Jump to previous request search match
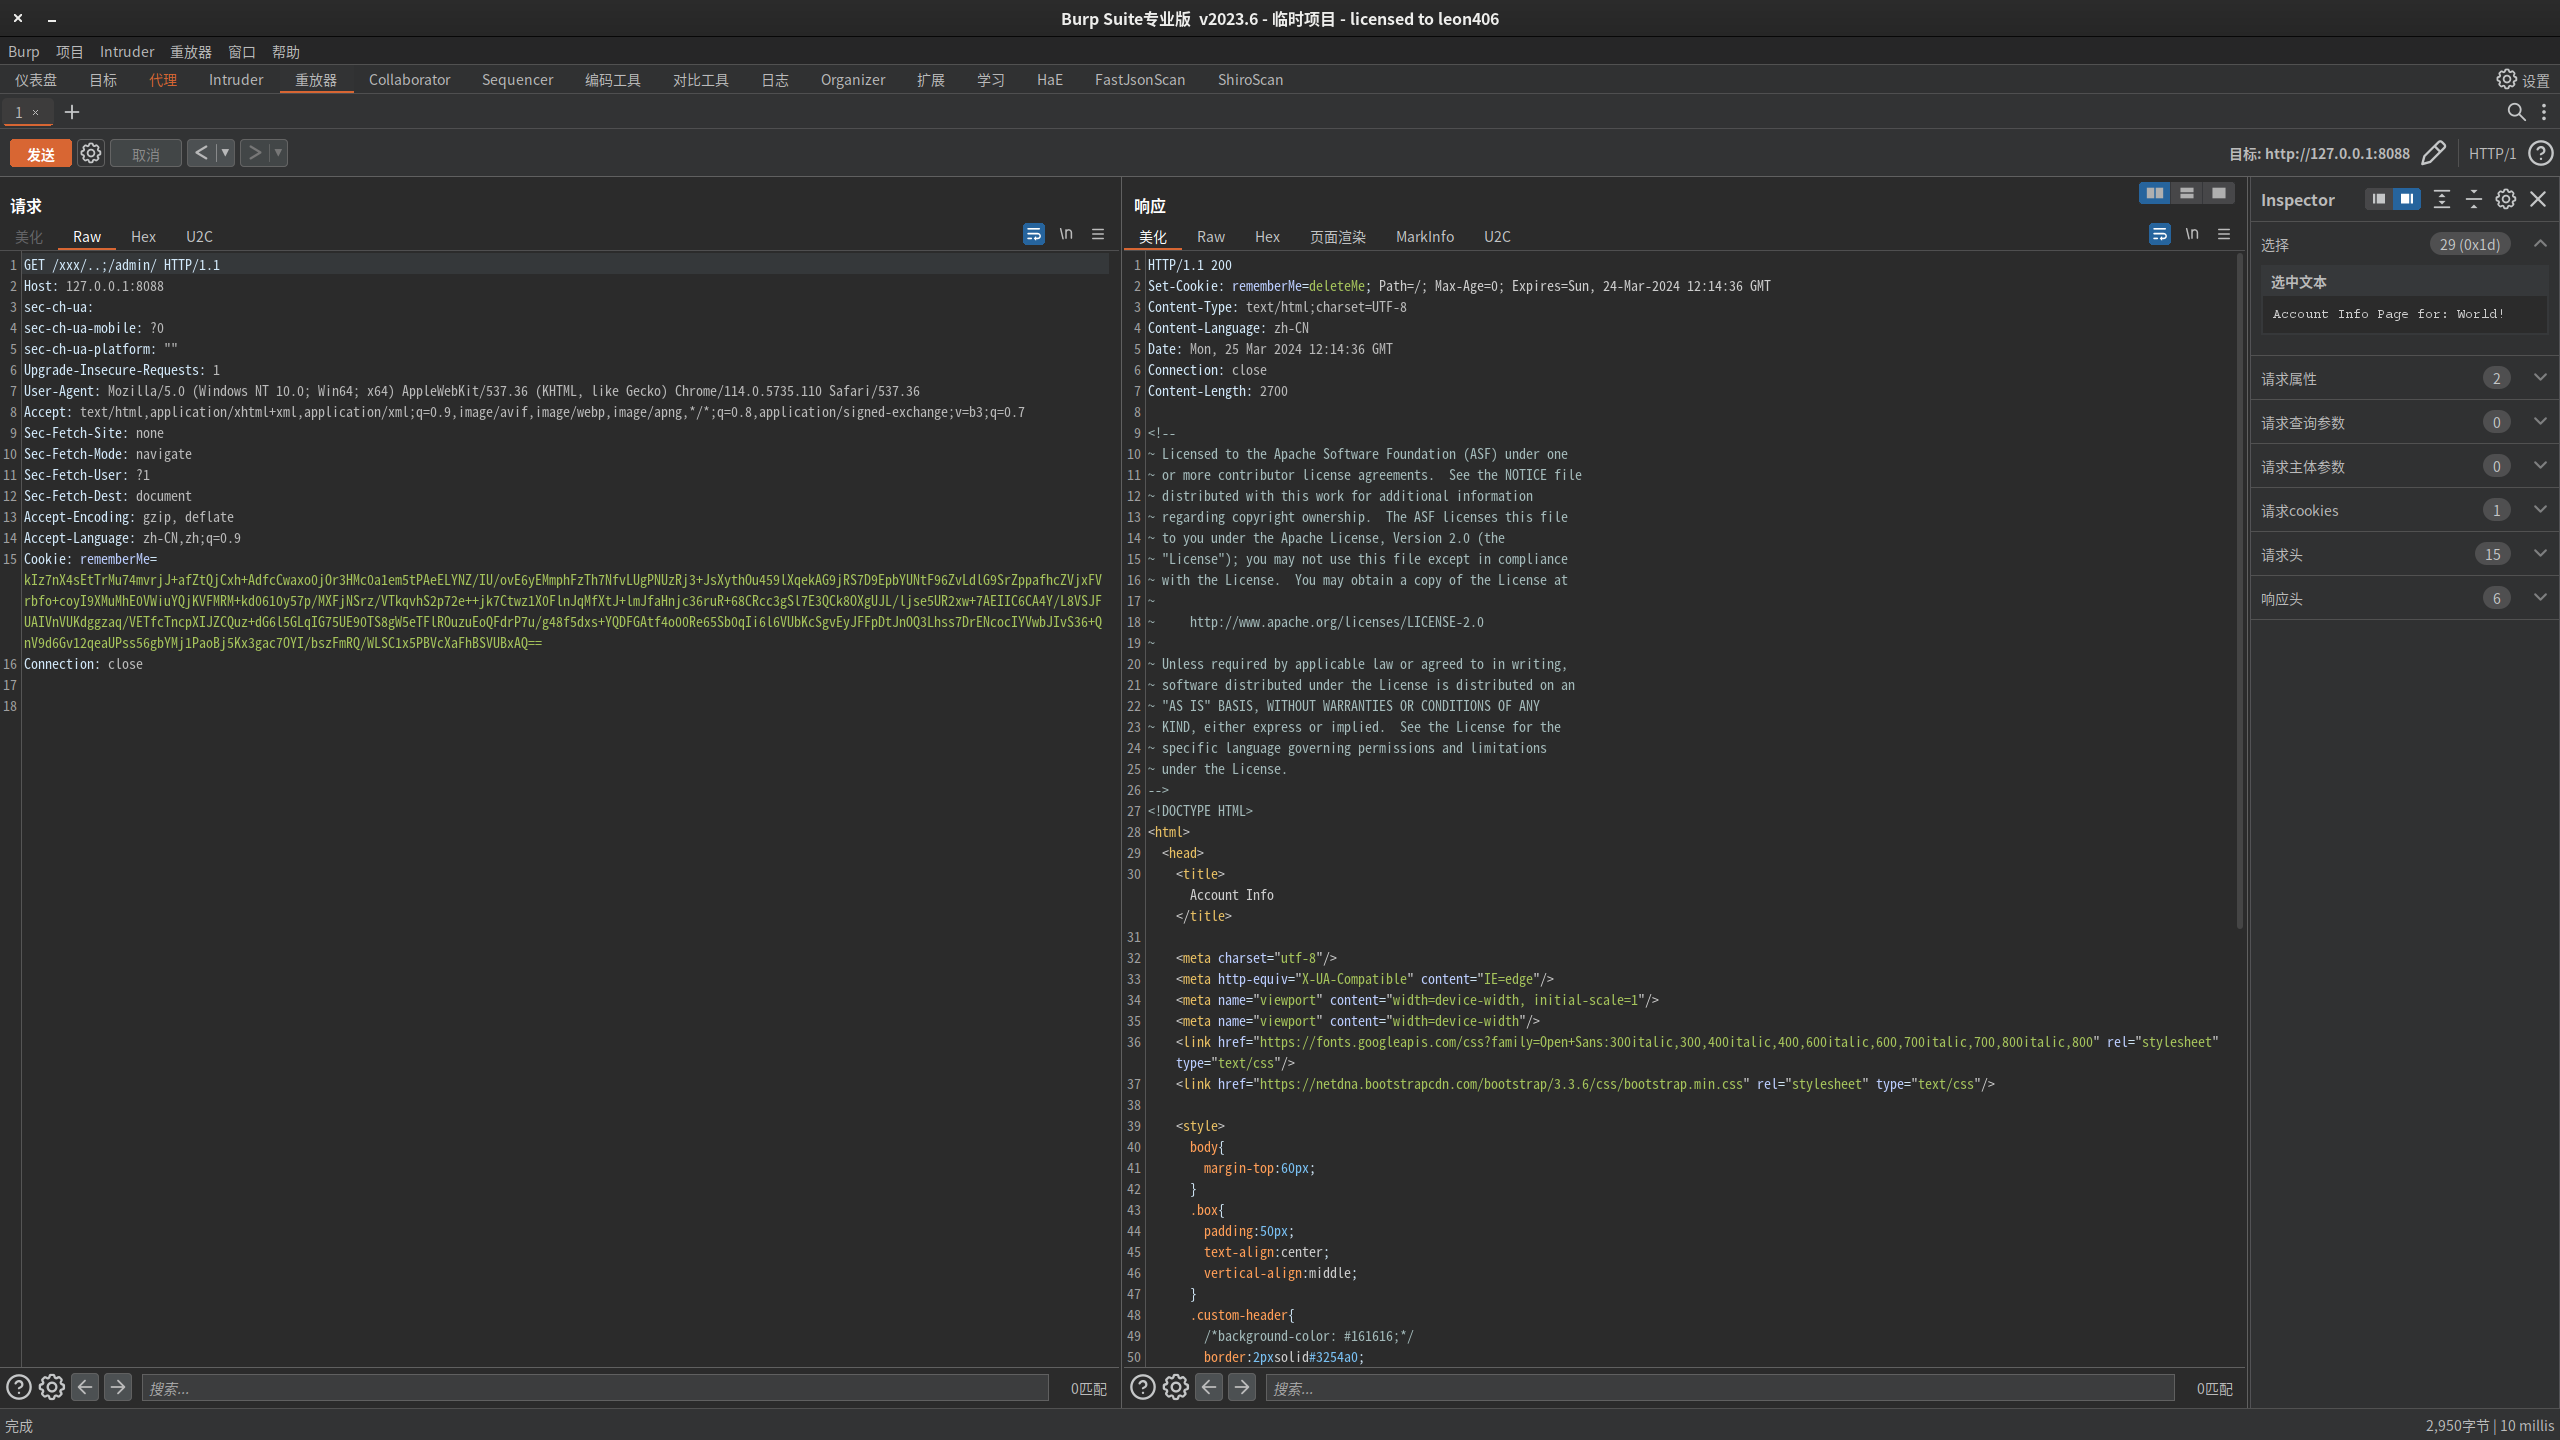Image resolution: width=2560 pixels, height=1440 pixels. (x=85, y=1387)
